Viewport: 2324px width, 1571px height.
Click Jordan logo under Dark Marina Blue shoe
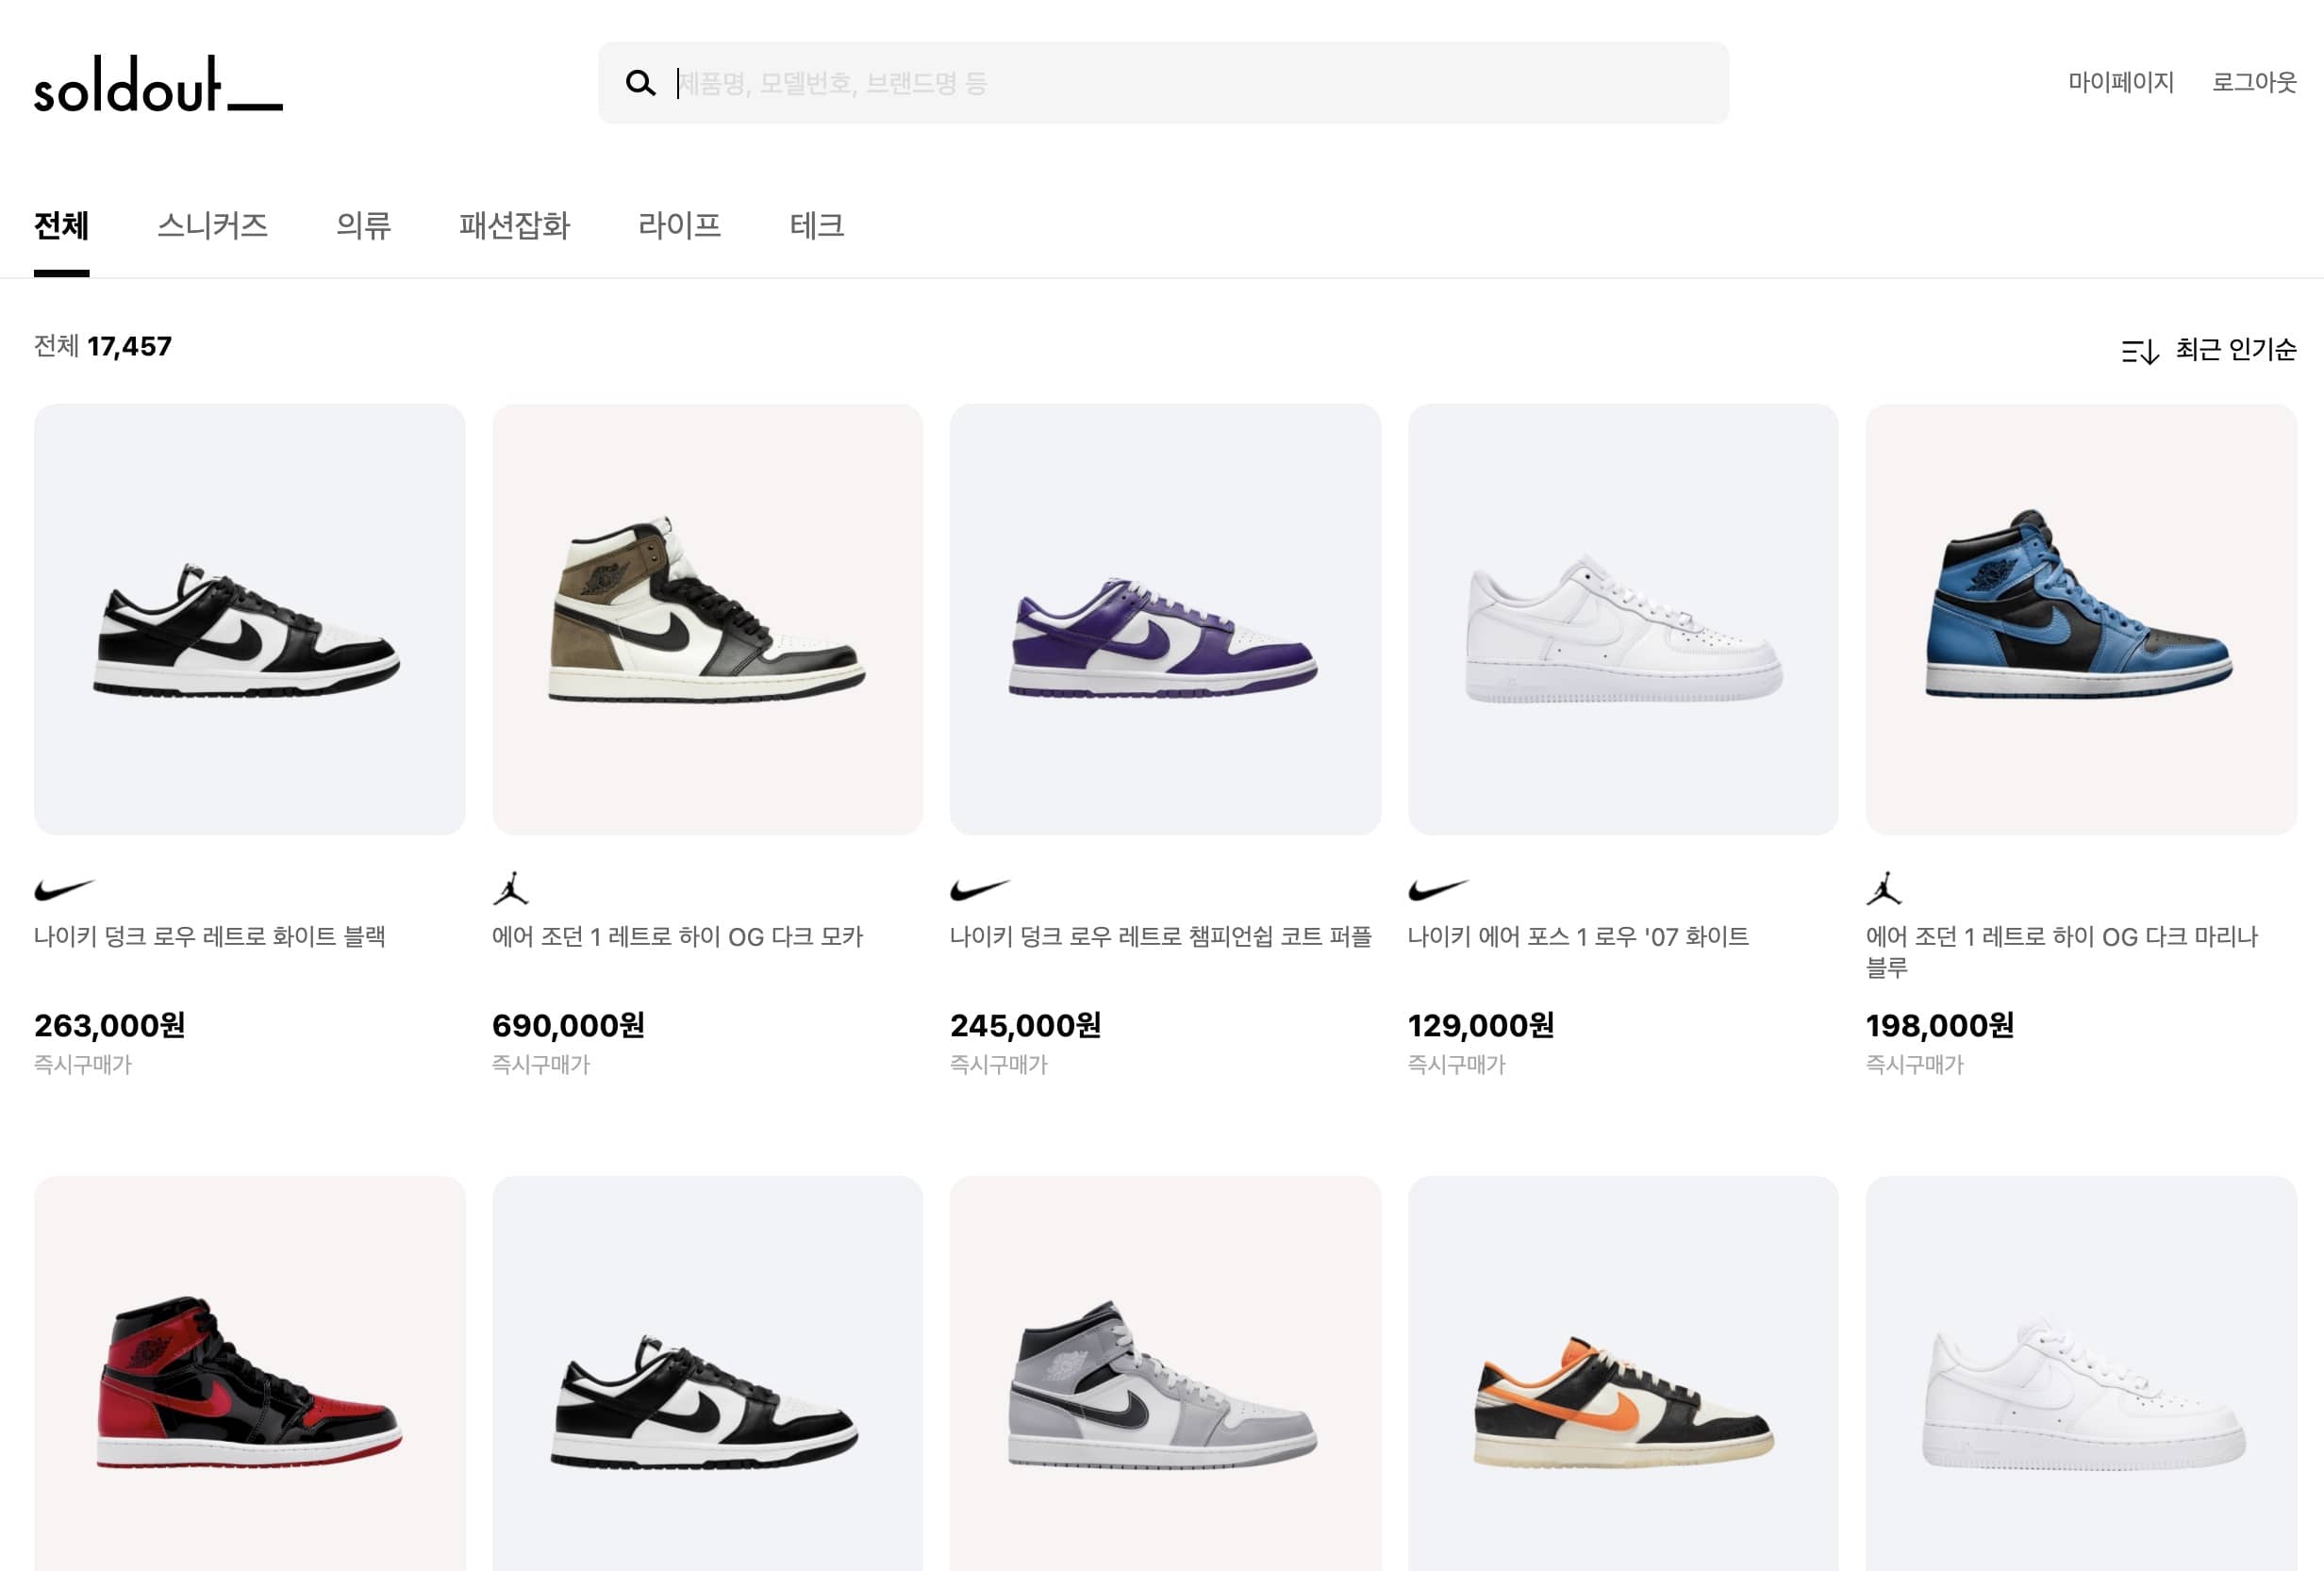[1884, 888]
